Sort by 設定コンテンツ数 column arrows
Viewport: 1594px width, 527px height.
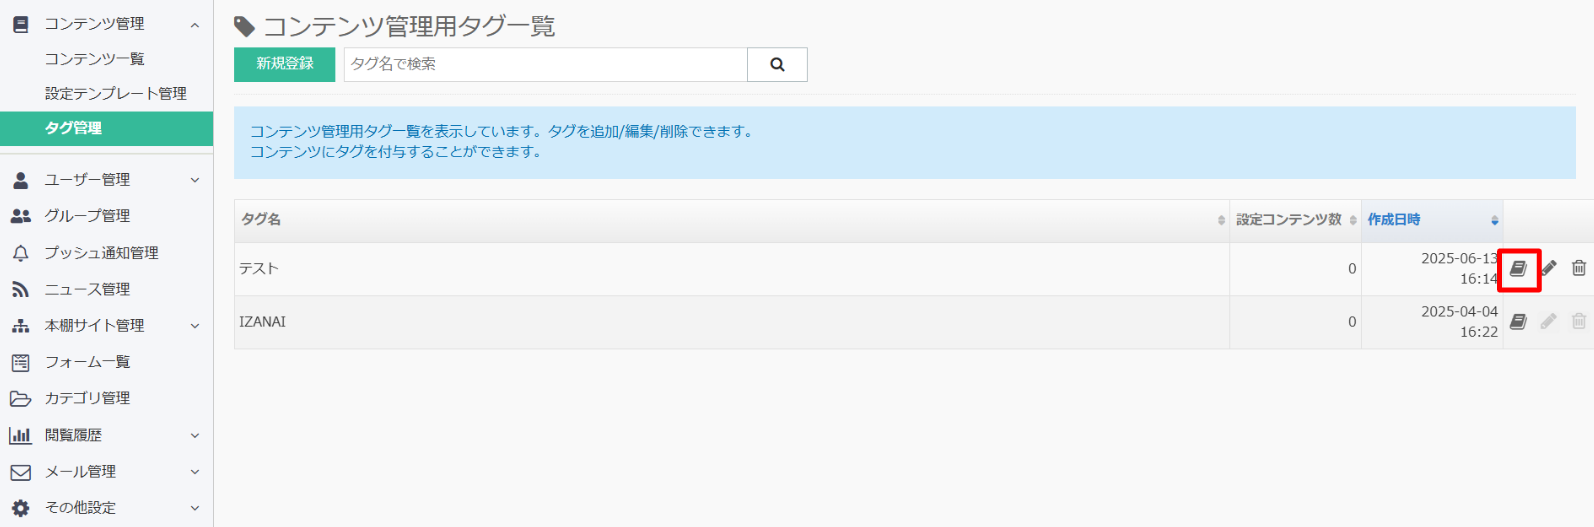coord(1353,220)
